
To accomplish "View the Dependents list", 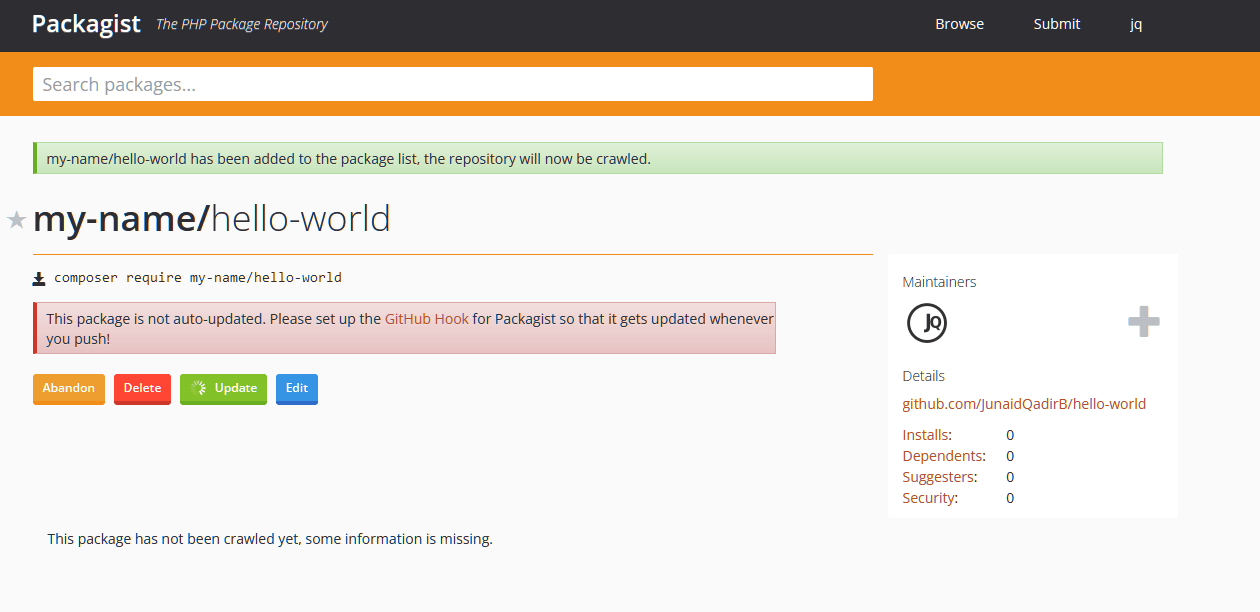I will (x=944, y=456).
